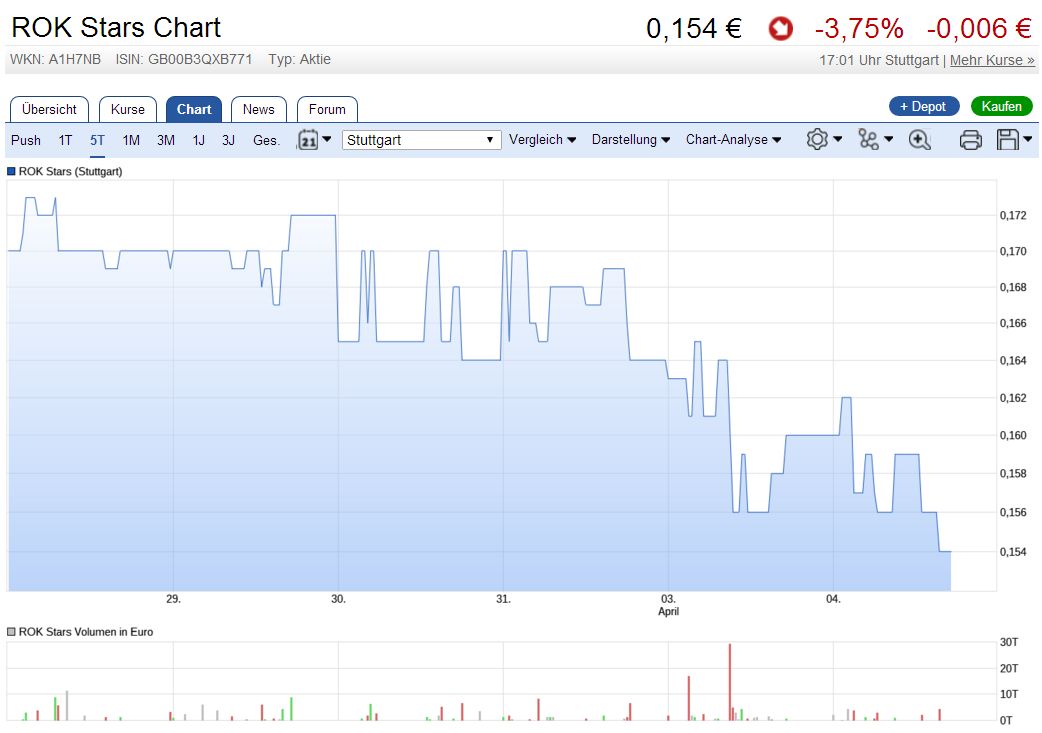The image size is (1042, 733).
Task: Click the 0,172 price axis label
Action: pos(1013,215)
